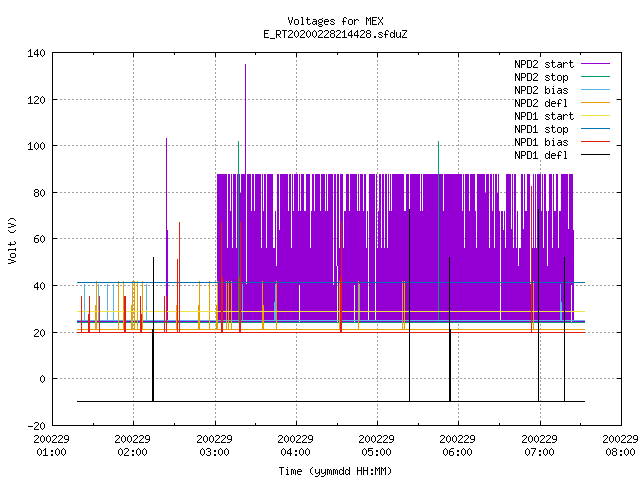
Task: Click the yellow NPD1 start legend line
Action: (595, 116)
